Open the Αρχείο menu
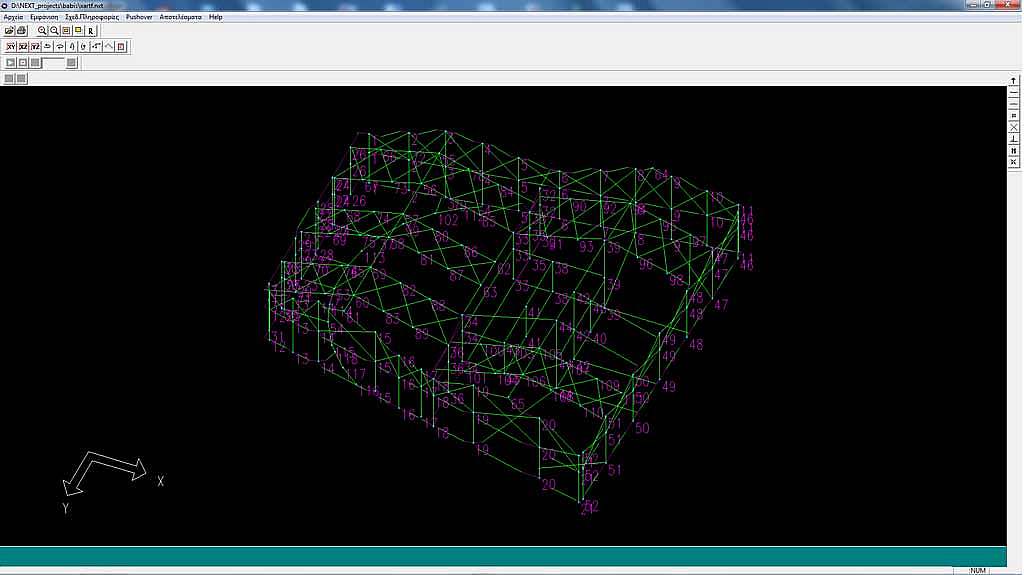Viewport: 1024px width, 575px height. click(x=13, y=17)
